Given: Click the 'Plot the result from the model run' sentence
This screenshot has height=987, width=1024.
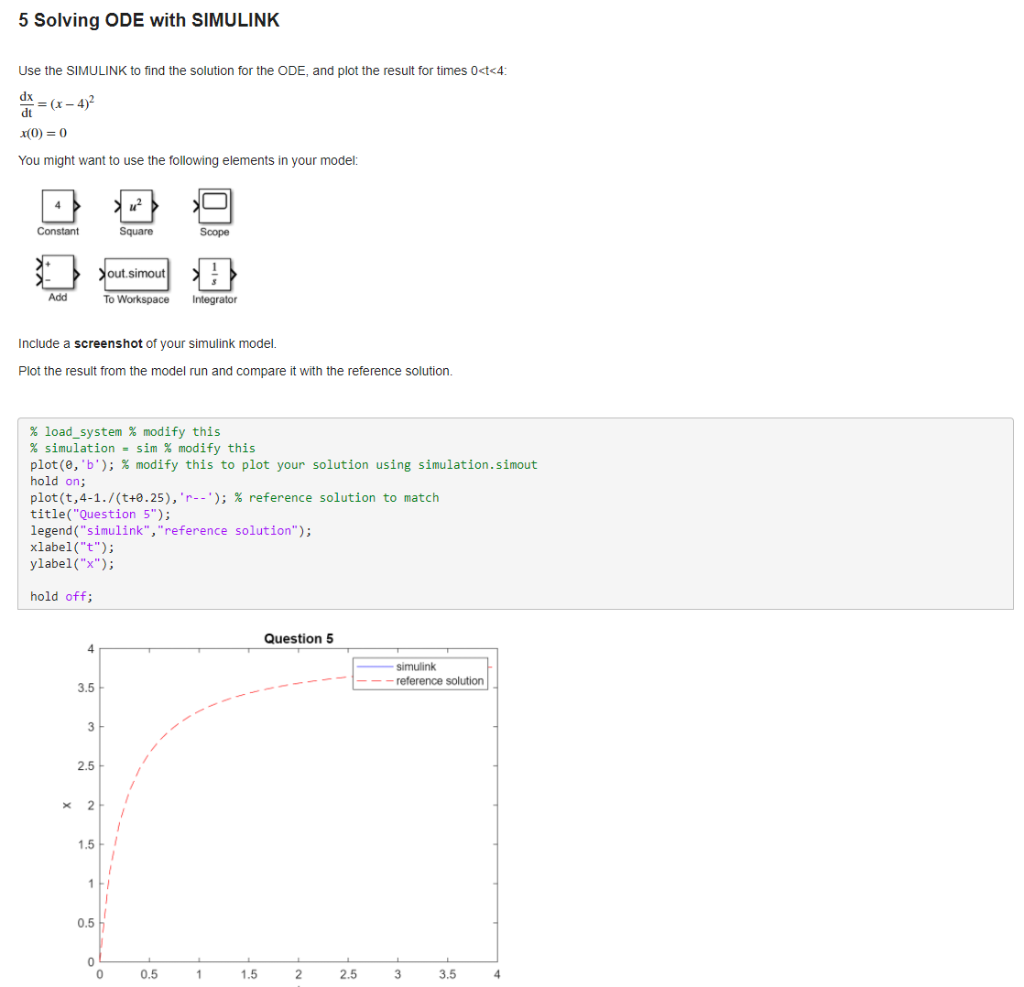Looking at the screenshot, I should tap(235, 371).
